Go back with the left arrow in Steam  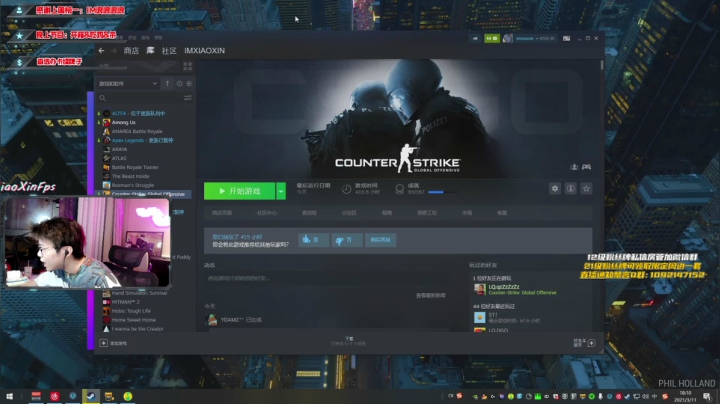(101, 50)
